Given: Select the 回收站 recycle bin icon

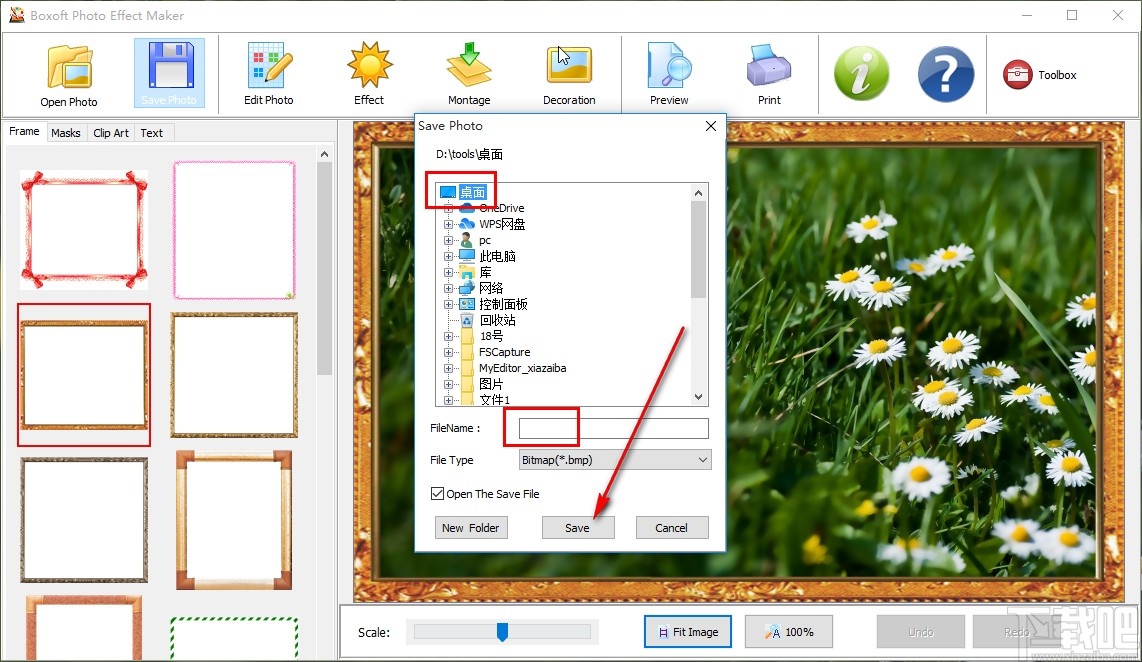Looking at the screenshot, I should click(467, 320).
